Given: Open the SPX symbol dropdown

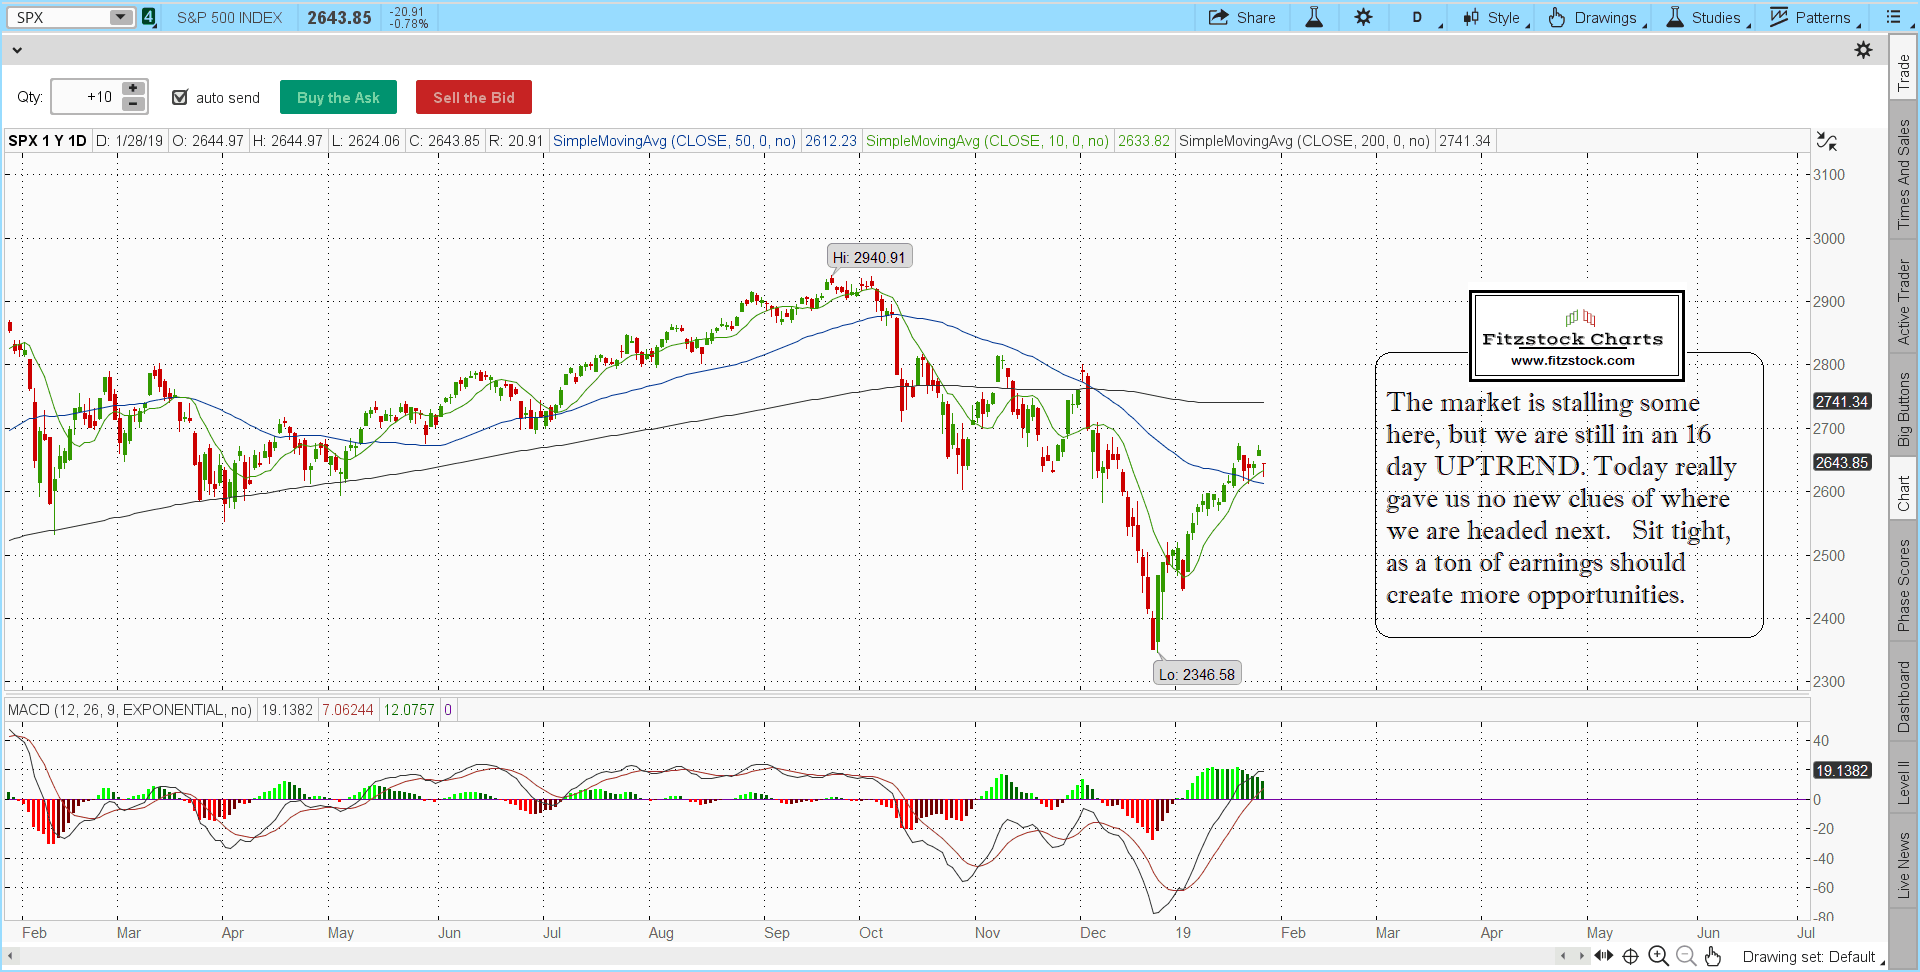Looking at the screenshot, I should (x=120, y=18).
